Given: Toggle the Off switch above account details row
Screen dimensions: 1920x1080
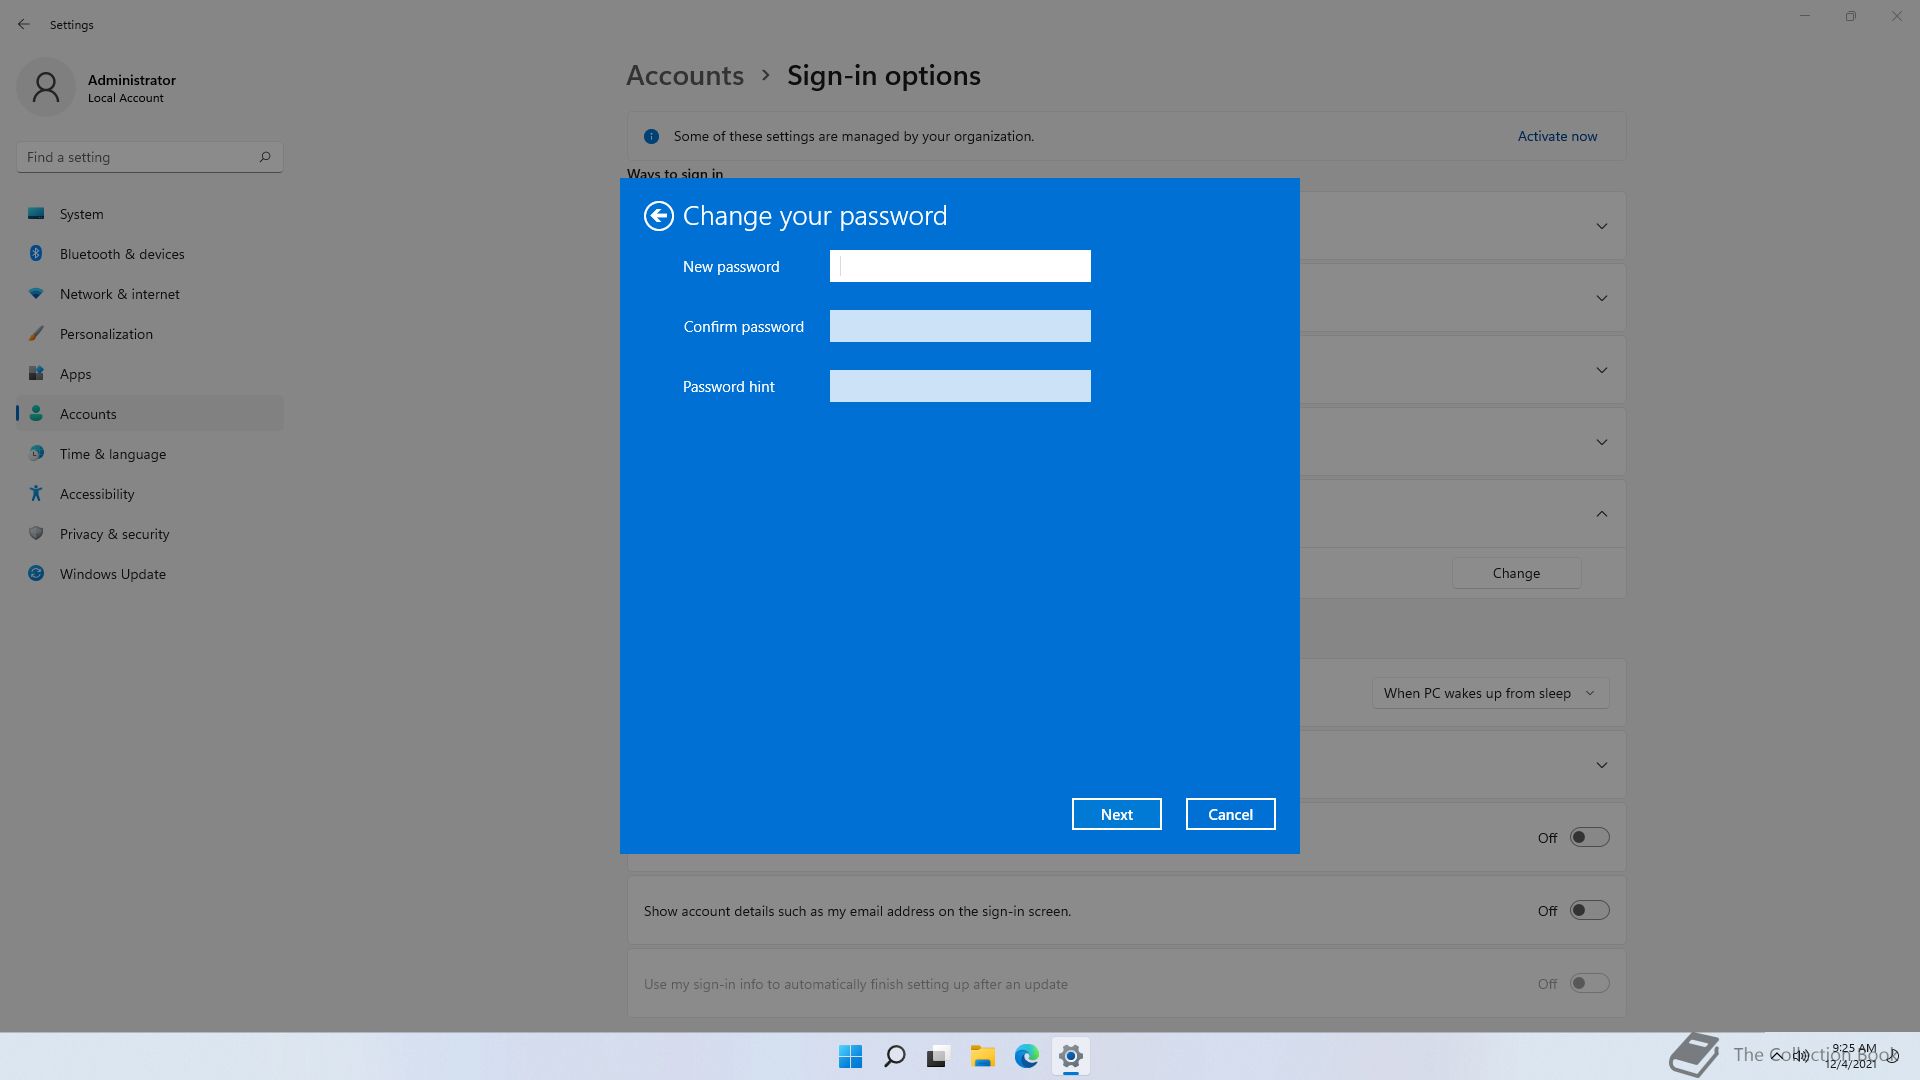Looking at the screenshot, I should pos(1588,837).
